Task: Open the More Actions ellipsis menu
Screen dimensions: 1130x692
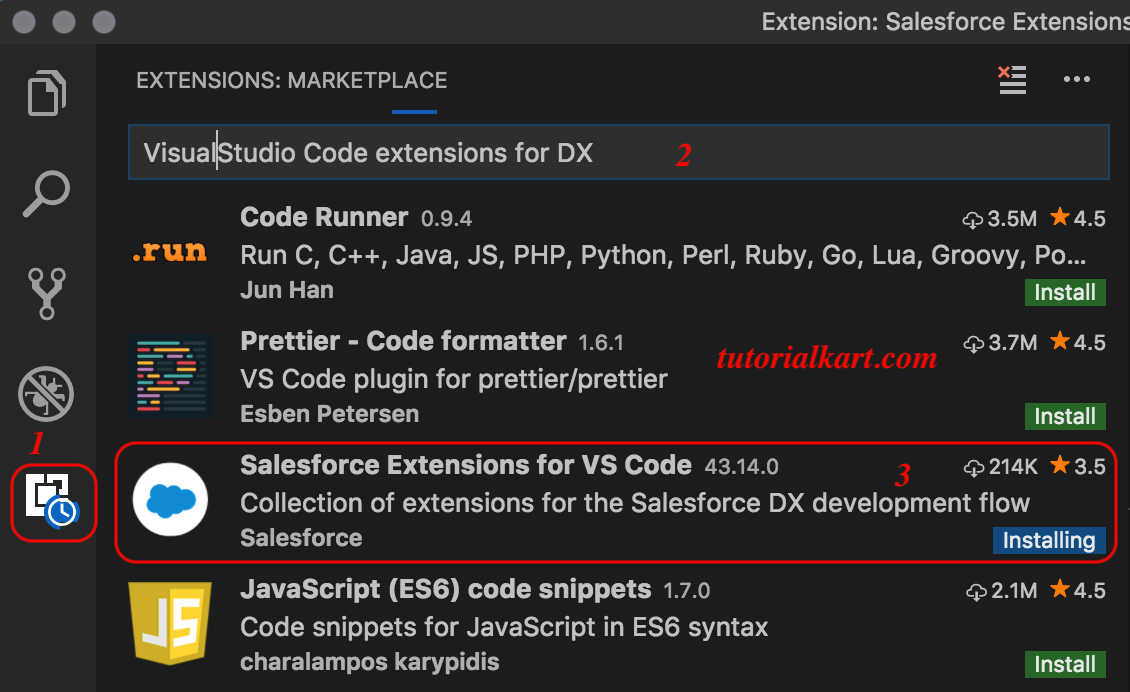Action: pyautogui.click(x=1077, y=79)
